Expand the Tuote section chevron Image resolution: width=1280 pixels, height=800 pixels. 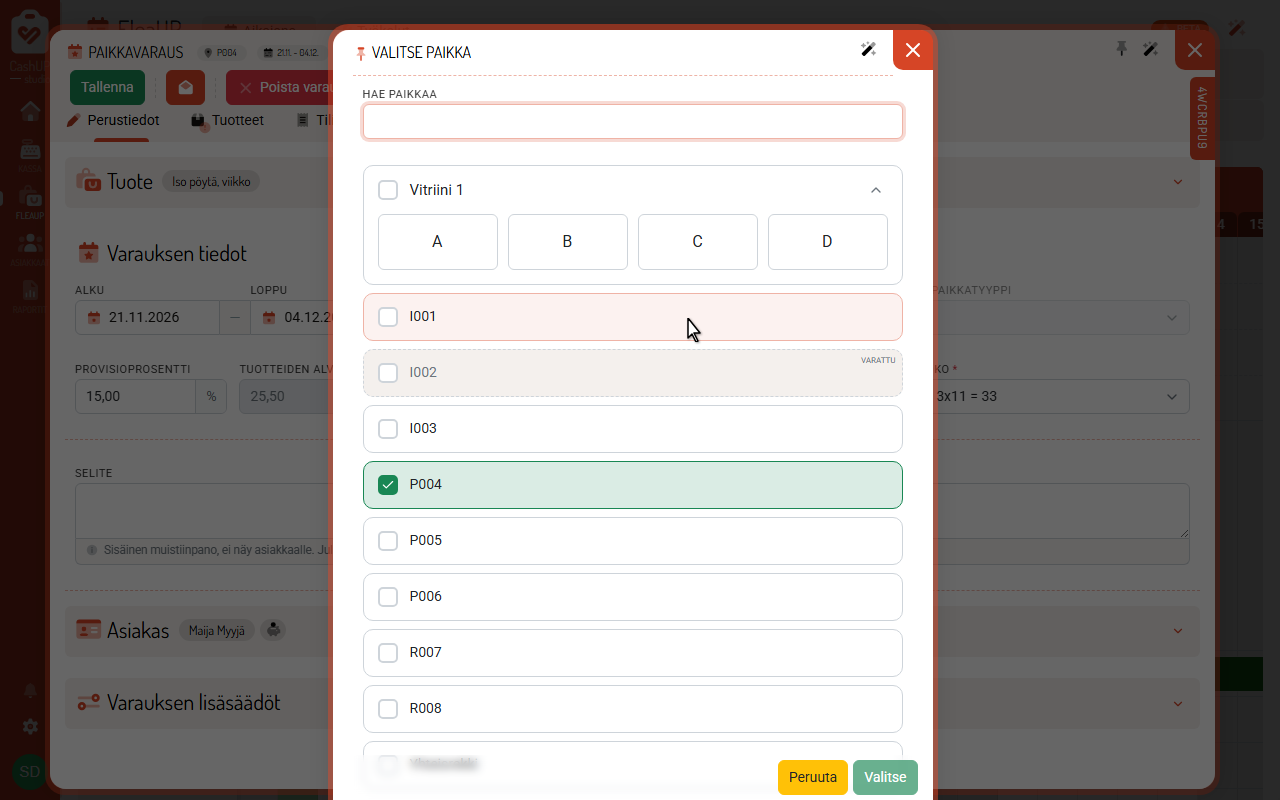1177,182
